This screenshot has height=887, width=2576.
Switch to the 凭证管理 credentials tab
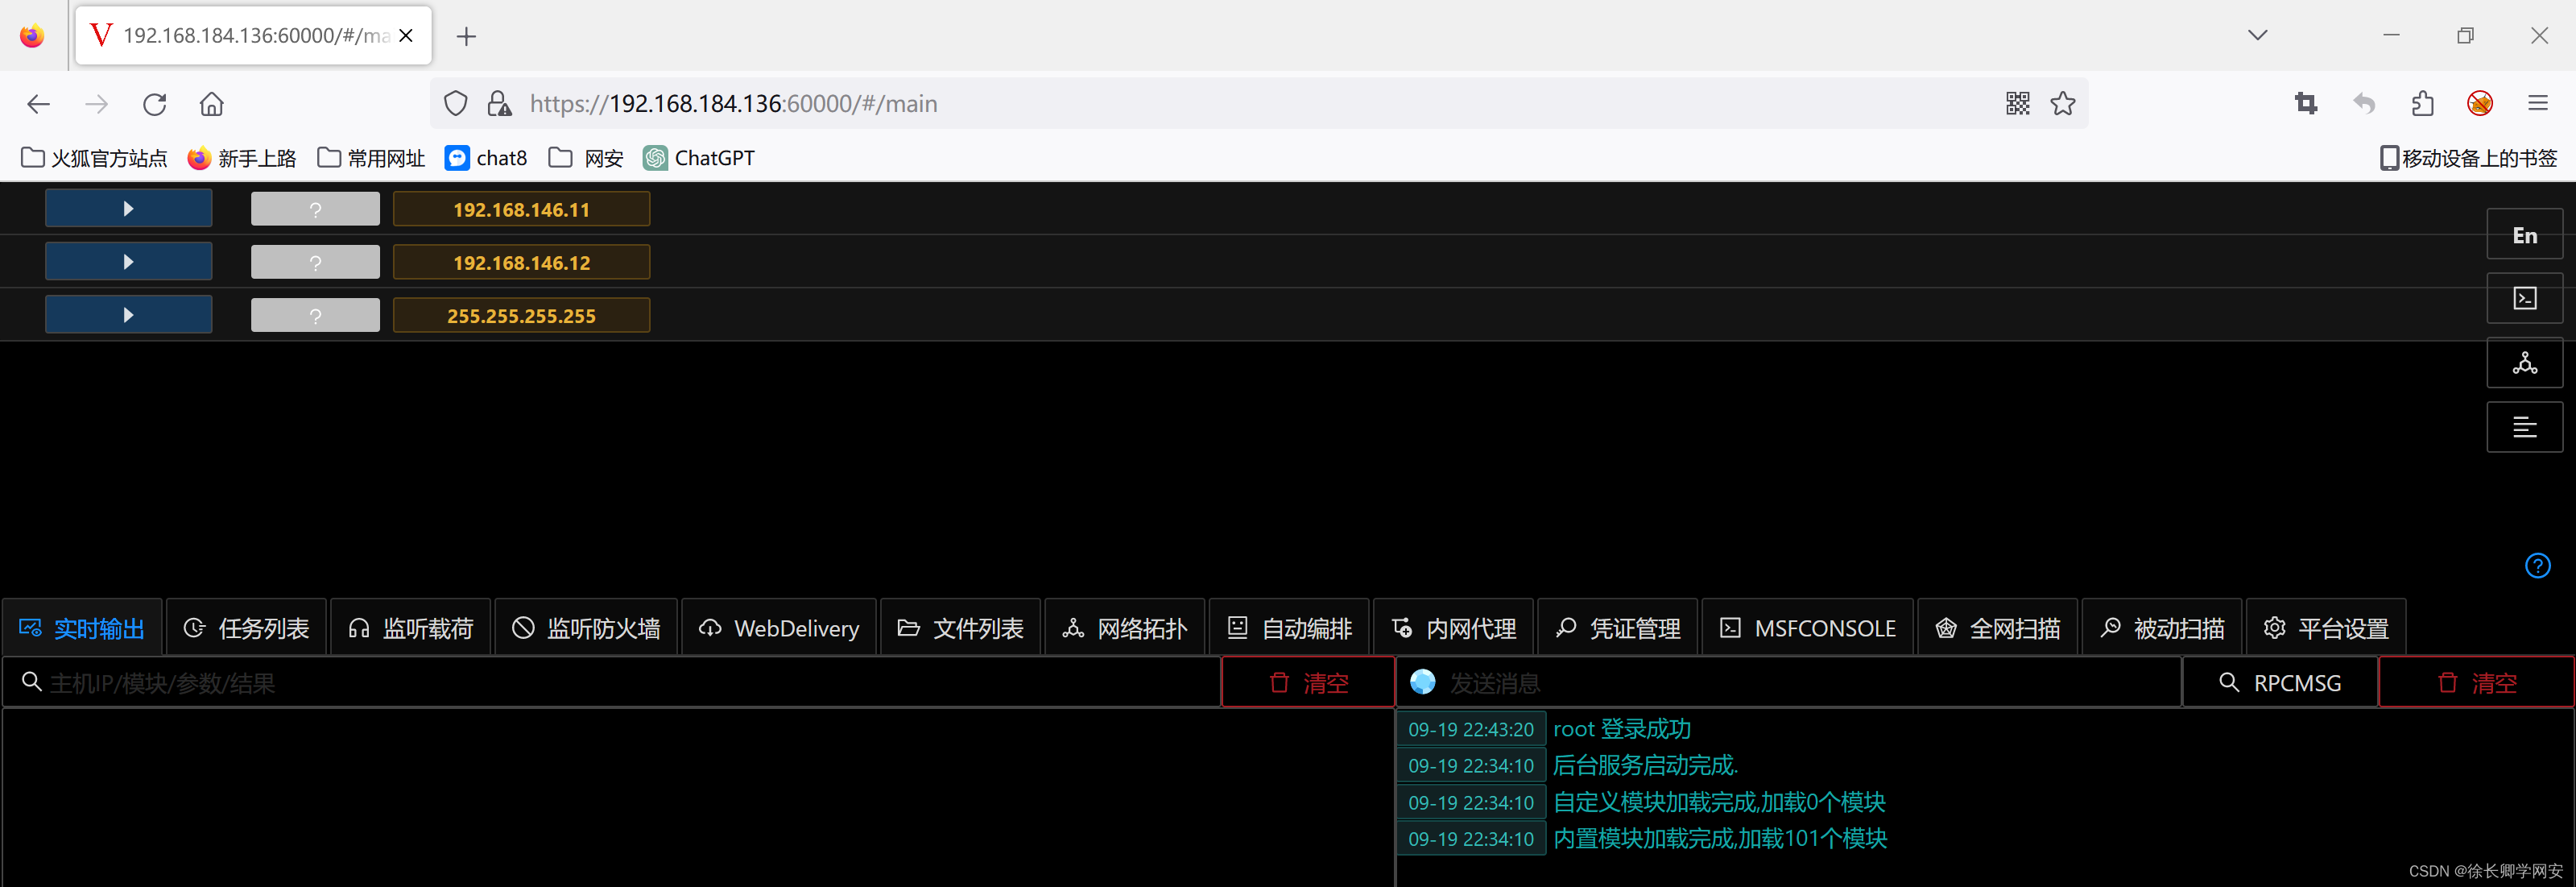(x=1616, y=627)
